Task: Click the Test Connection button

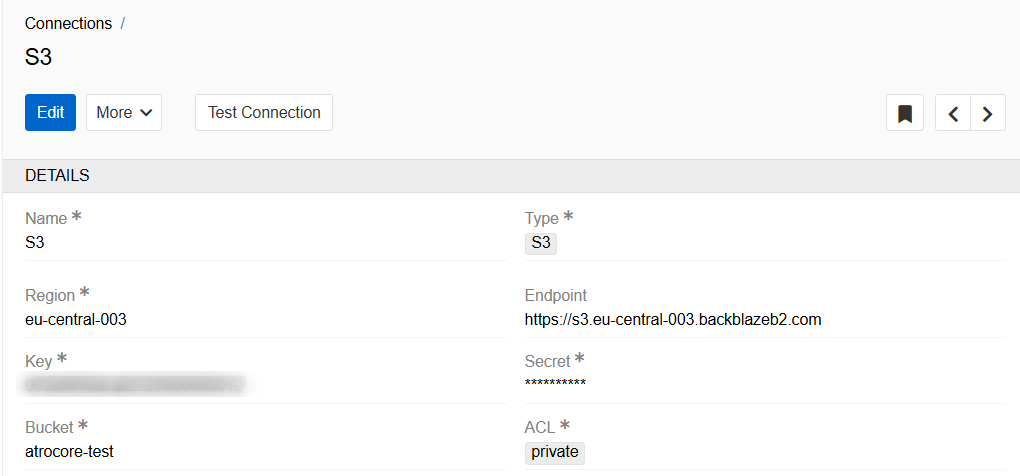Action: pyautogui.click(x=264, y=113)
